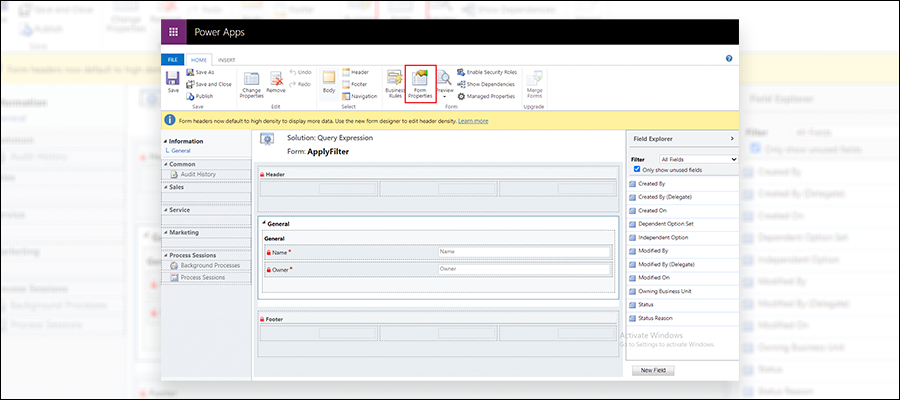Collapse the Common navigation group
Image resolution: width=900 pixels, height=400 pixels.
[166, 164]
